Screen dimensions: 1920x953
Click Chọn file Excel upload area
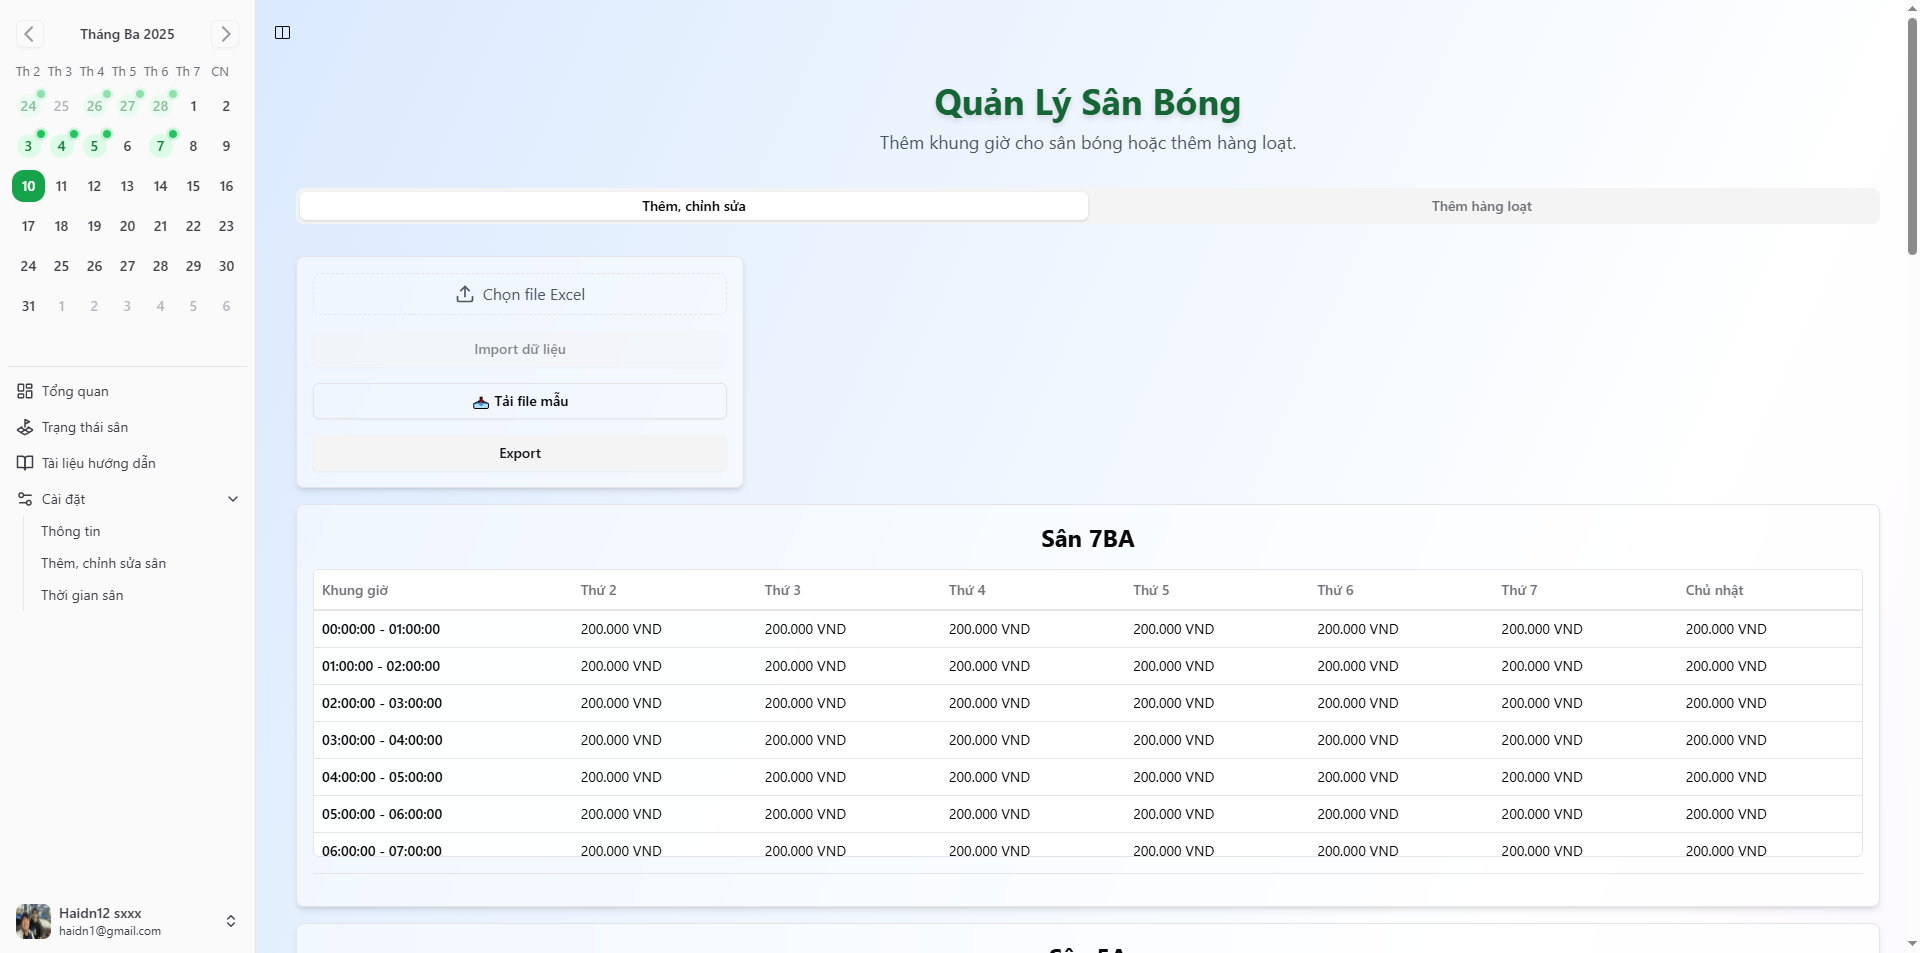519,294
